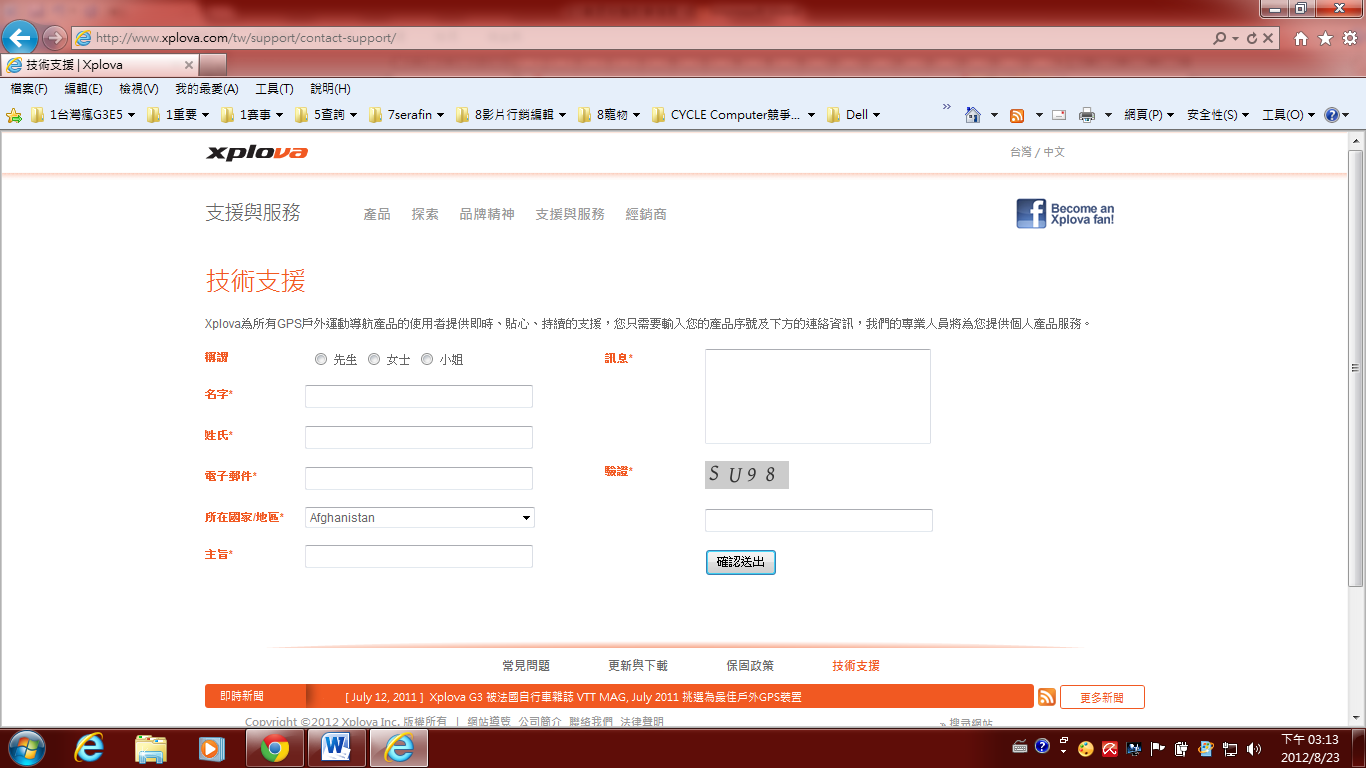Click the browser Forward arrow button
This screenshot has width=1366, height=768.
coord(54,38)
